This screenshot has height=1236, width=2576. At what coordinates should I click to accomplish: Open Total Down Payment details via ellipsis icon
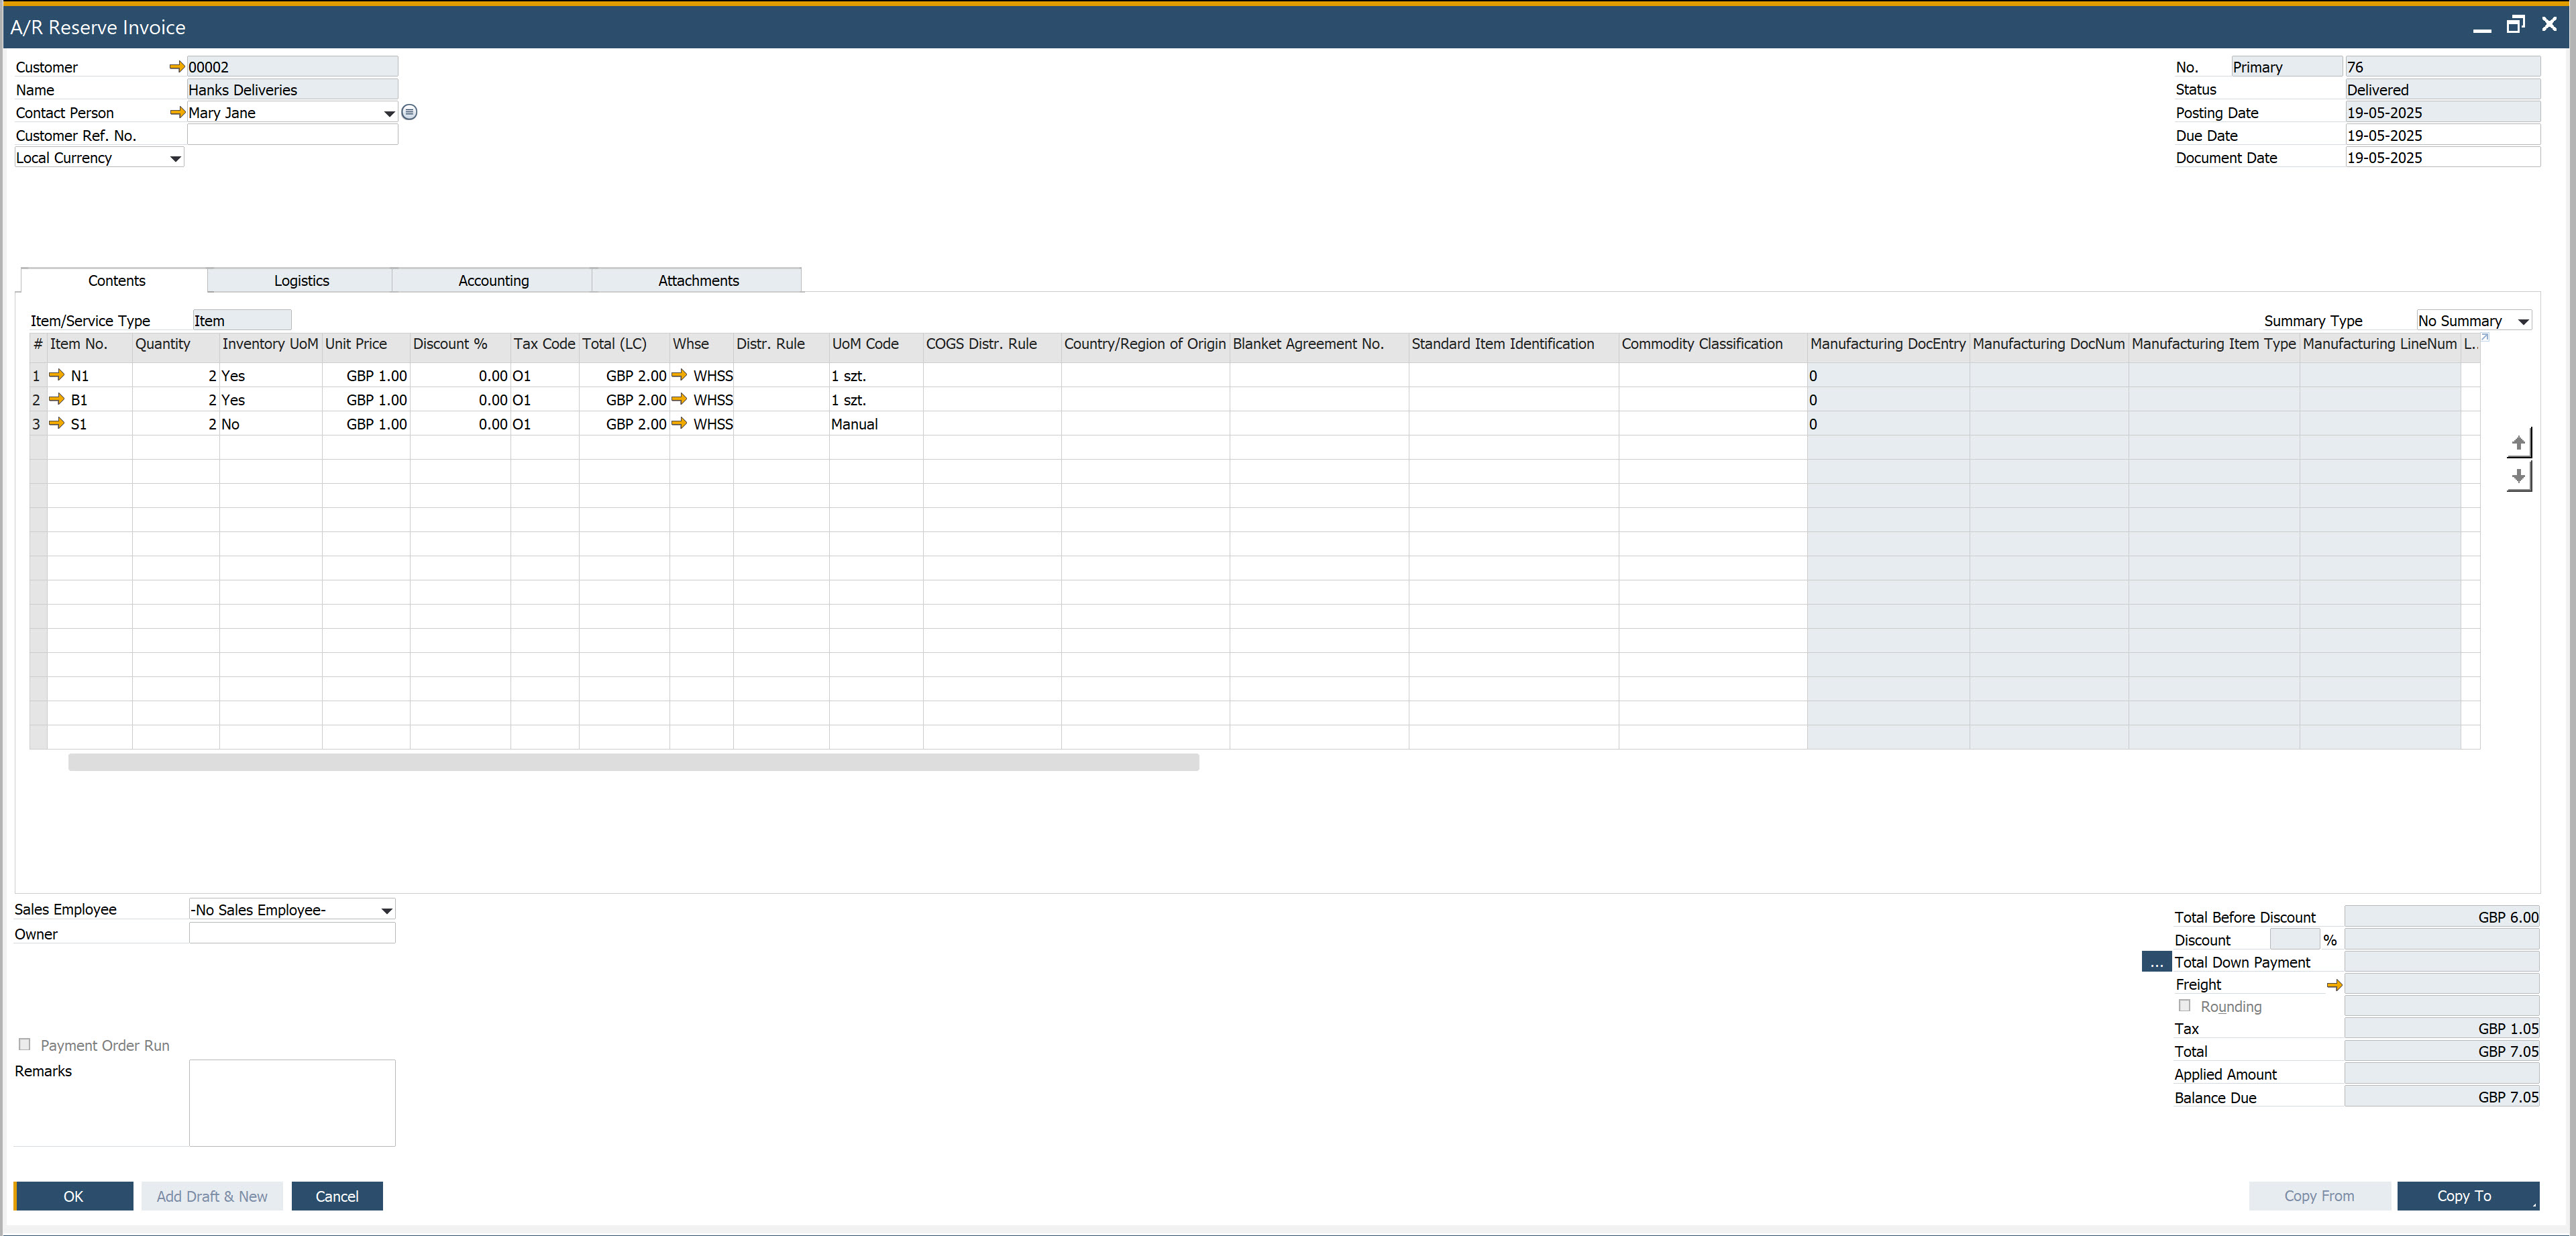2156,961
